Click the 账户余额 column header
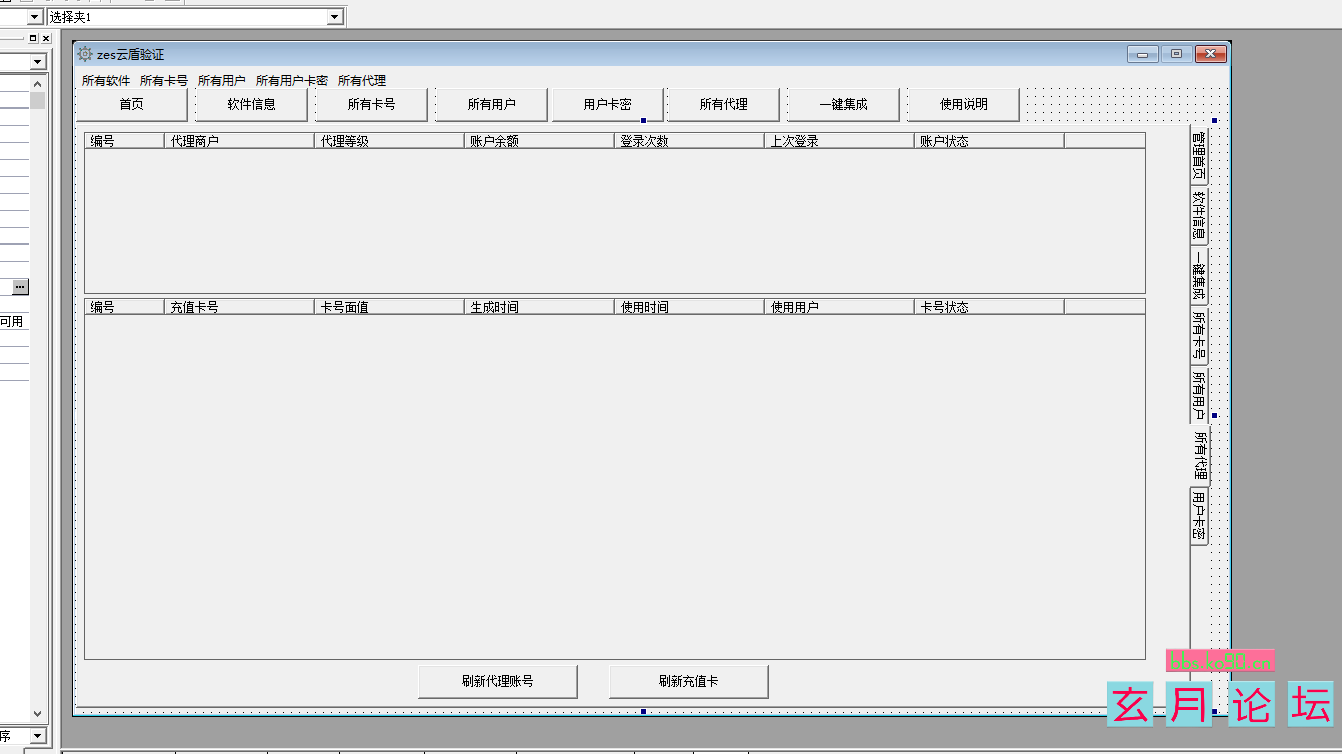The image size is (1342, 754). pos(539,141)
